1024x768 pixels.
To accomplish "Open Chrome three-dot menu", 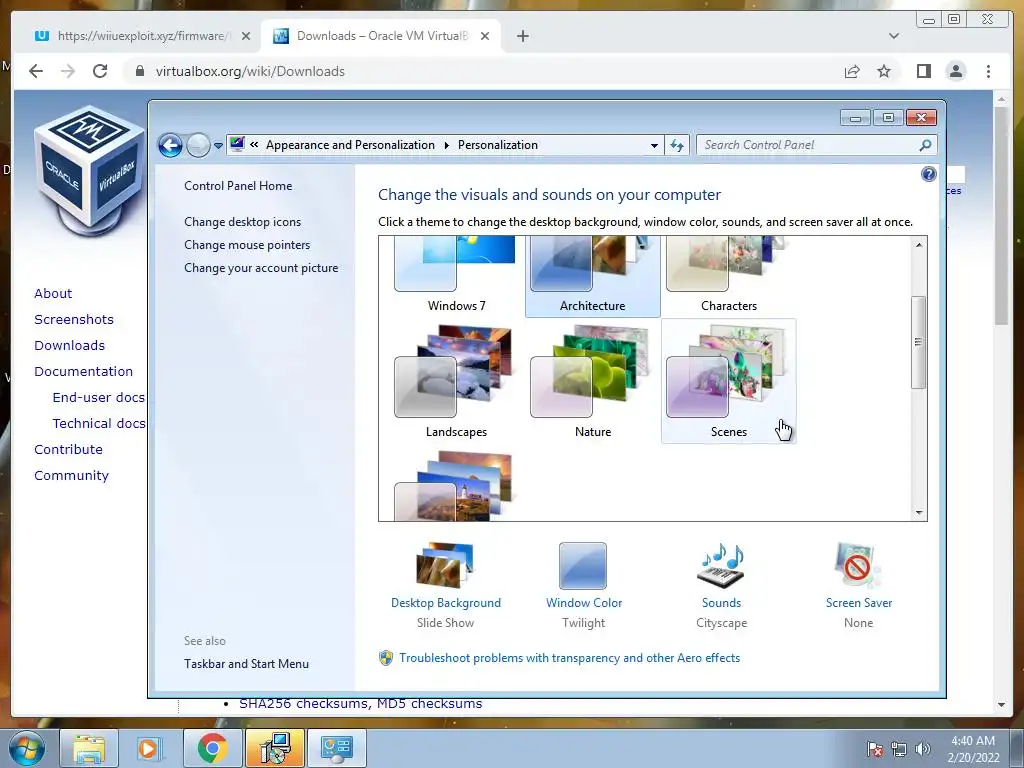I will [988, 71].
